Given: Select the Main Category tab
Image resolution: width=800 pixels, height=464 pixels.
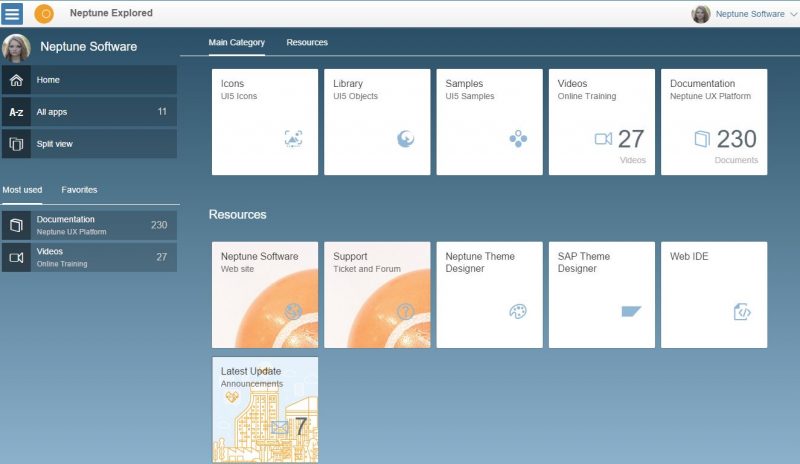Looking at the screenshot, I should coord(237,42).
